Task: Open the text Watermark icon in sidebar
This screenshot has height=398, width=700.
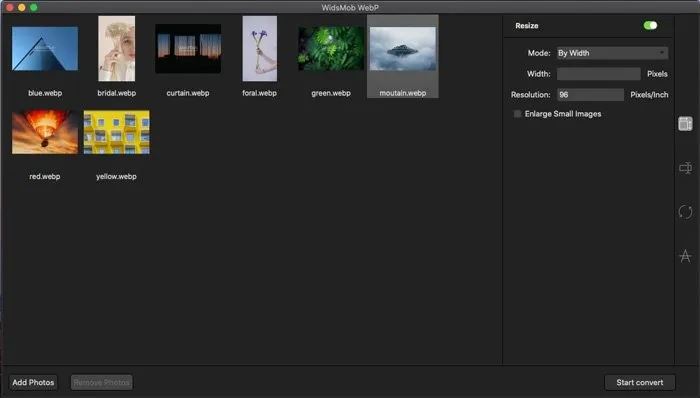Action: (x=685, y=256)
